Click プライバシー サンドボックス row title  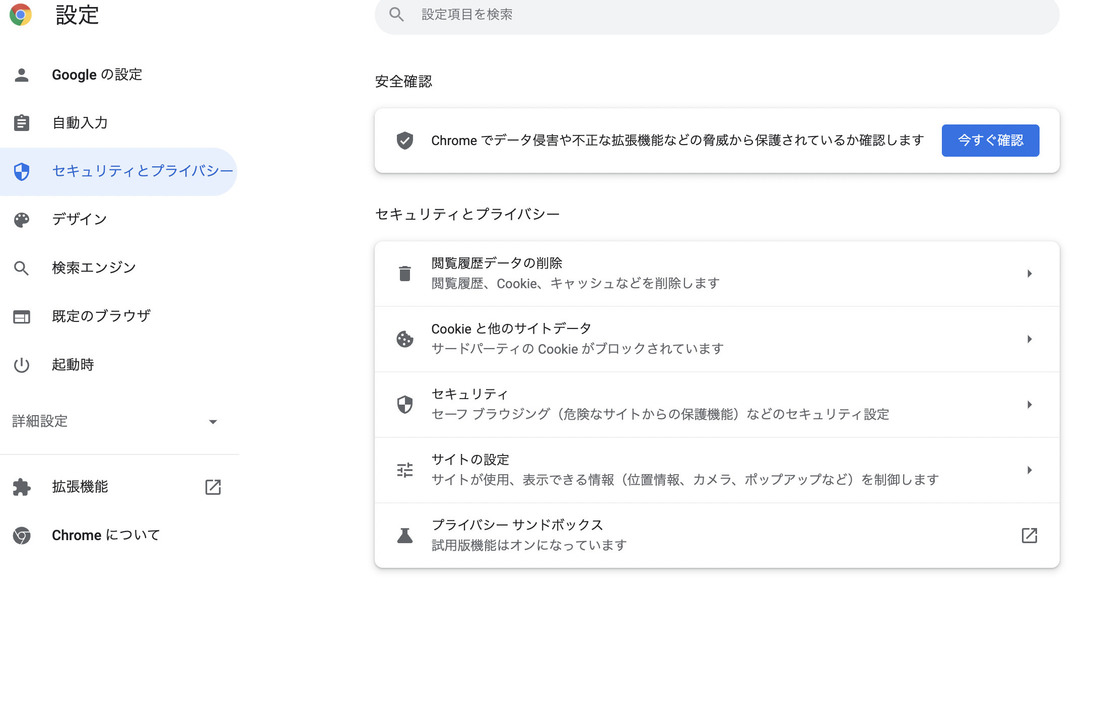pyautogui.click(x=517, y=525)
